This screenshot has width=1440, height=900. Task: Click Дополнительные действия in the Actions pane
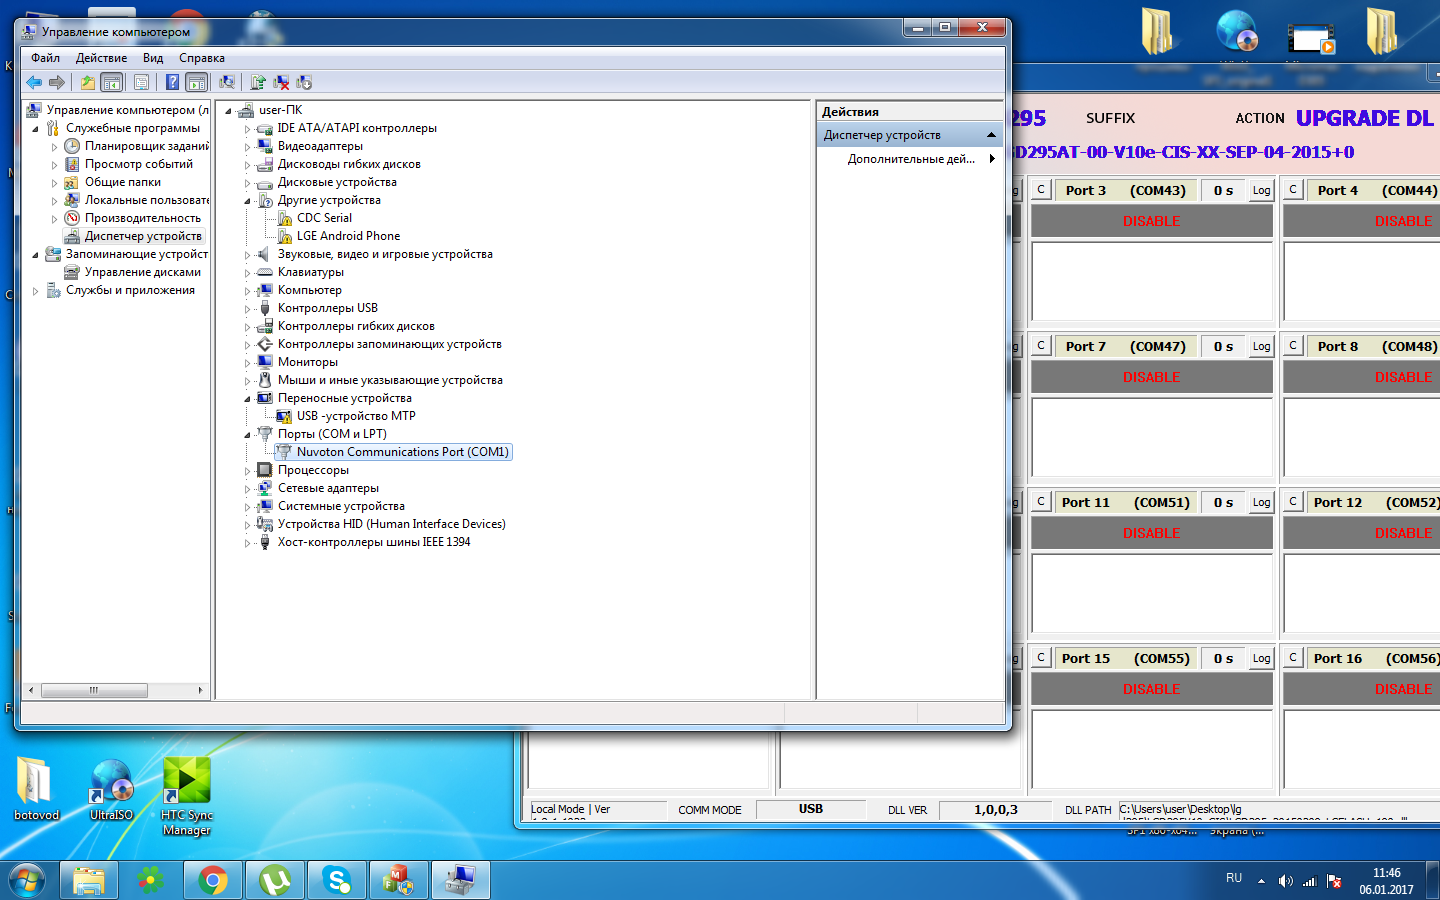coord(910,159)
